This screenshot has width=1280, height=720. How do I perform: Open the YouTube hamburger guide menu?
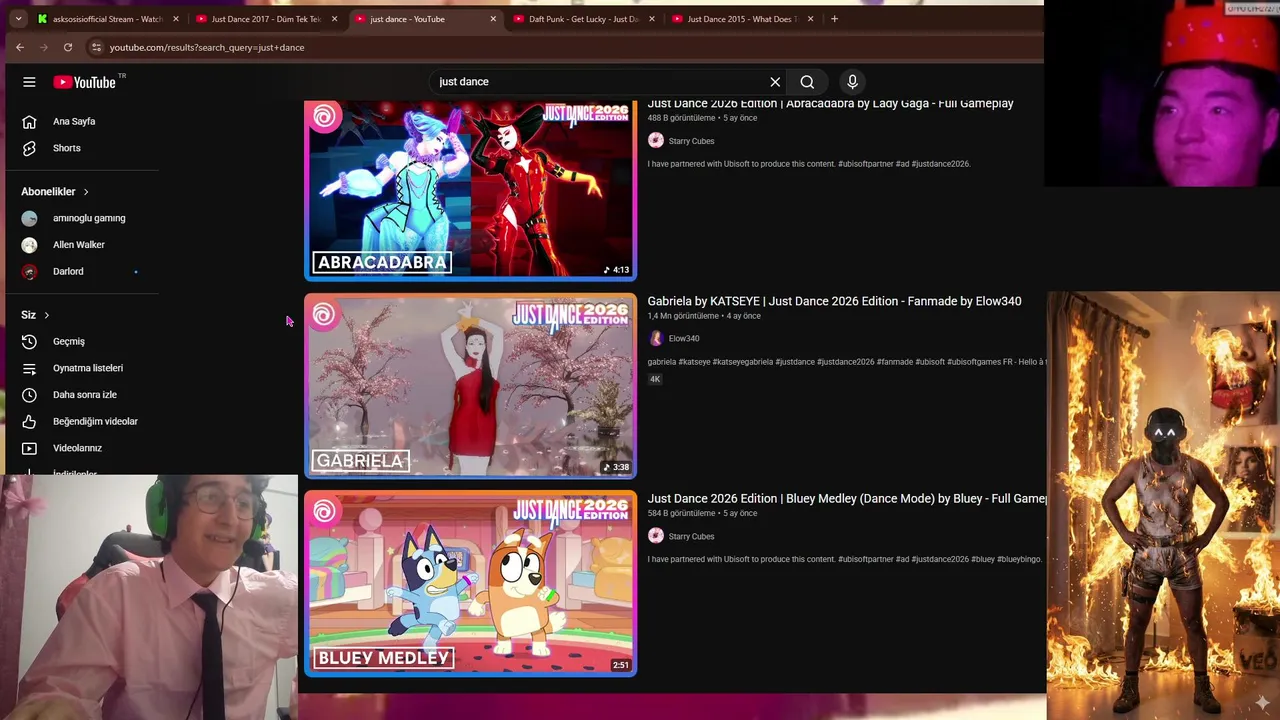(29, 82)
